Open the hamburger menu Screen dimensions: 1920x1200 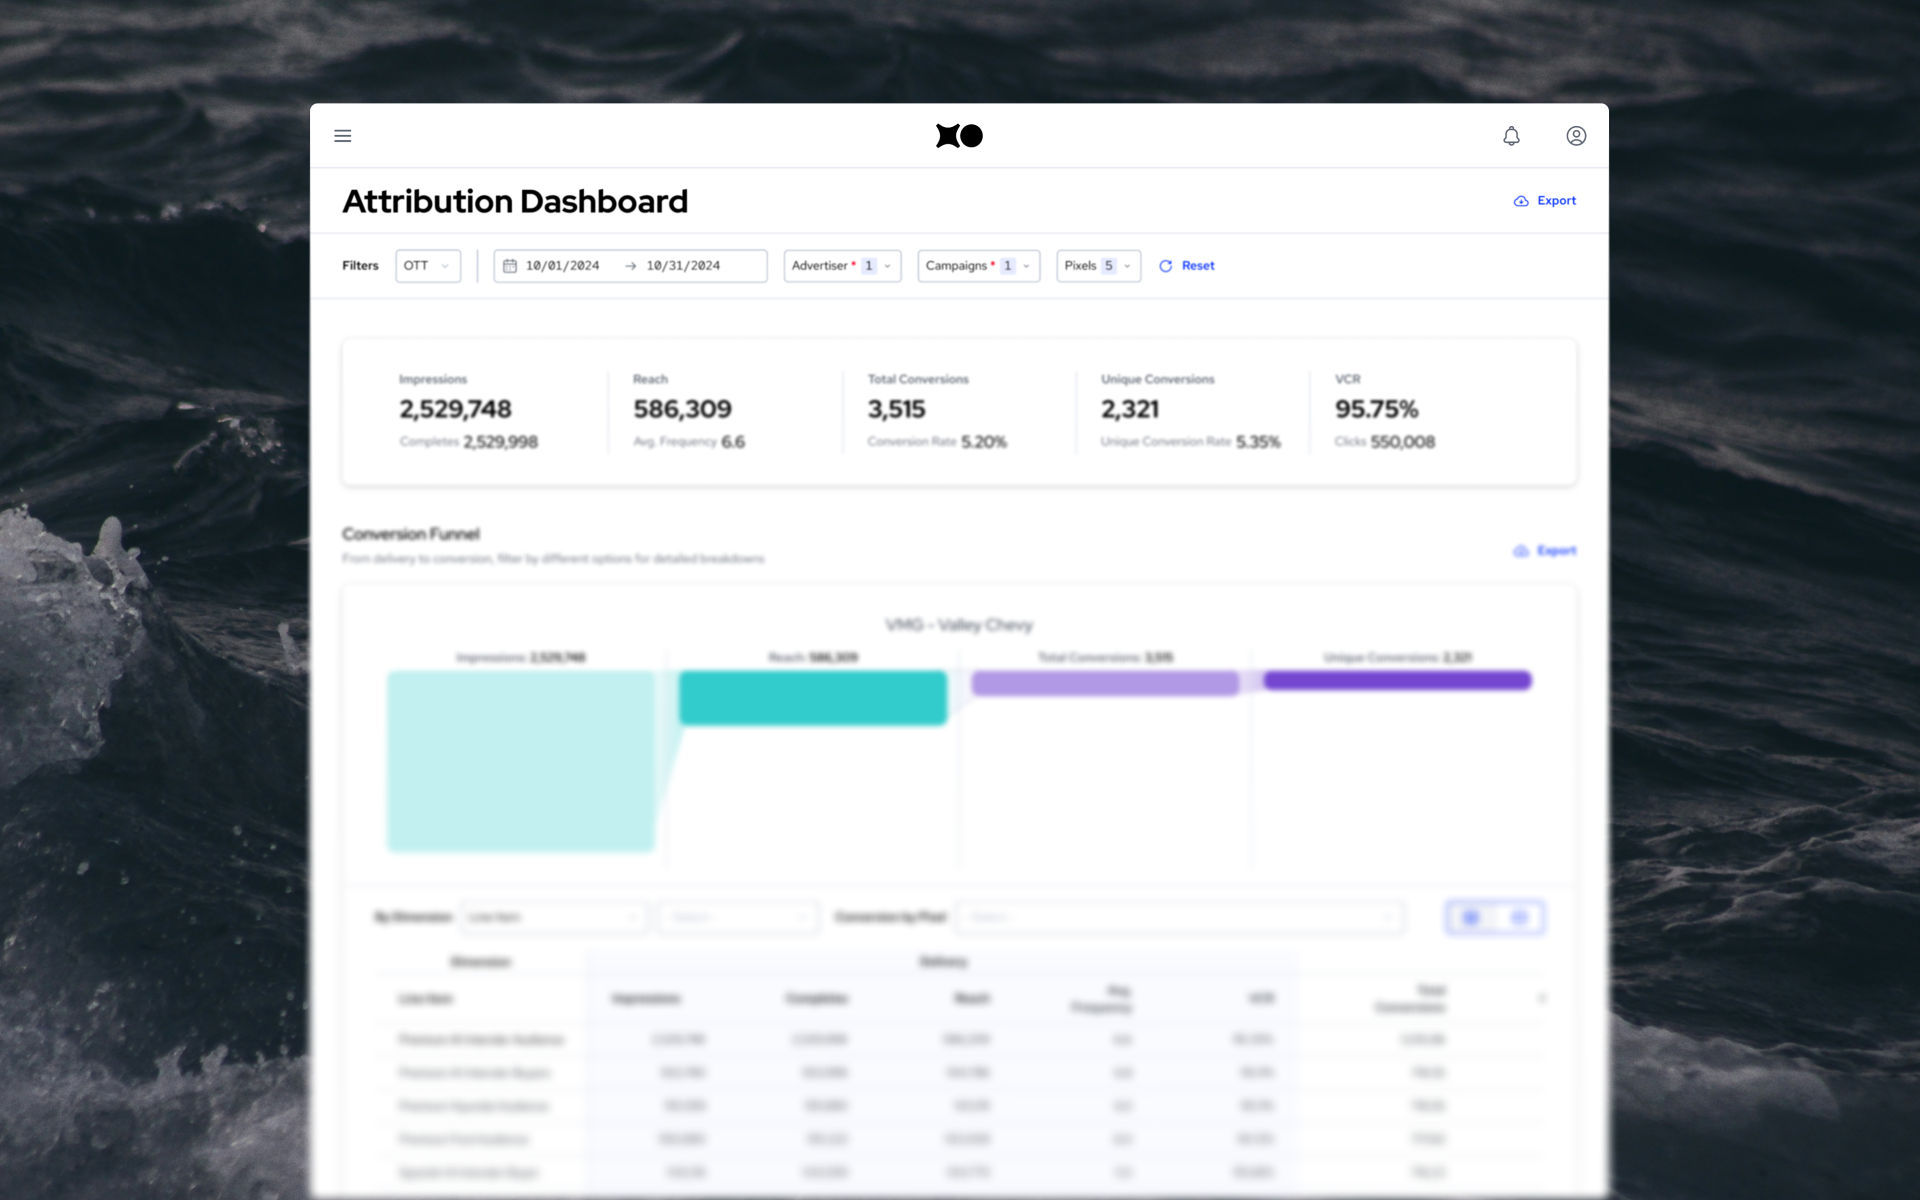(342, 136)
